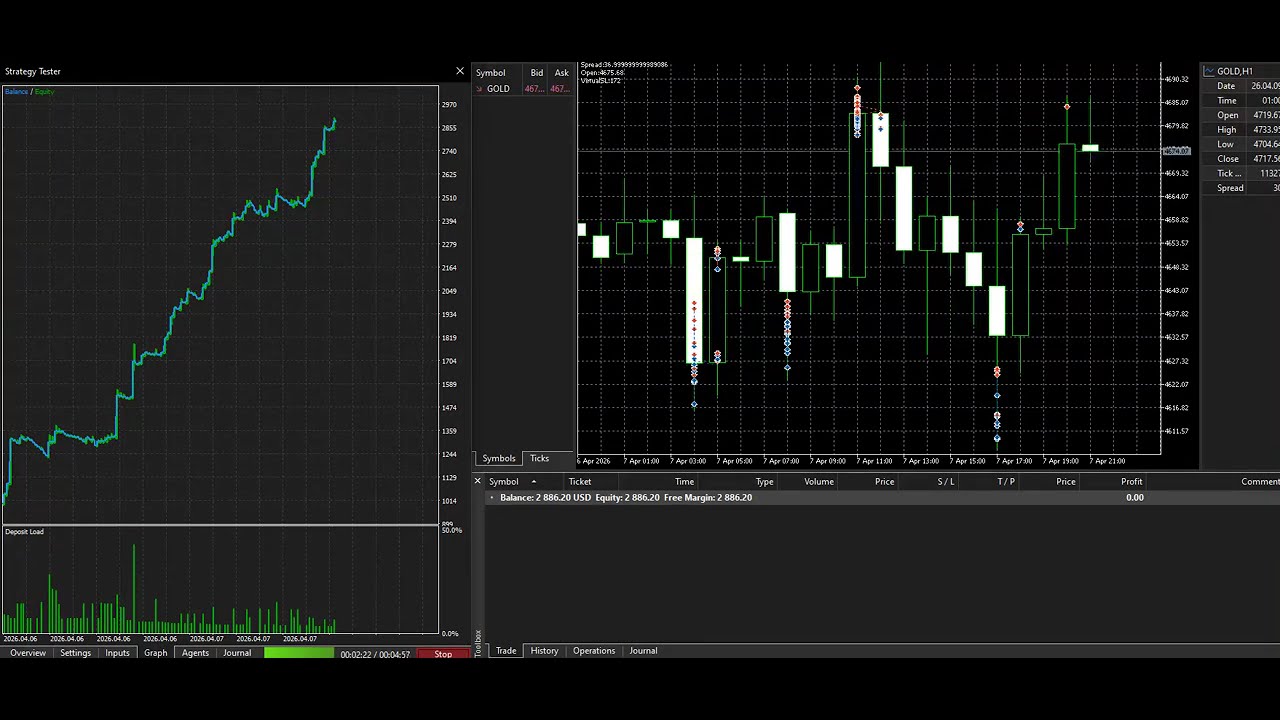Click the Open price row in Data Window
This screenshot has height=720, width=1280.
point(1240,115)
